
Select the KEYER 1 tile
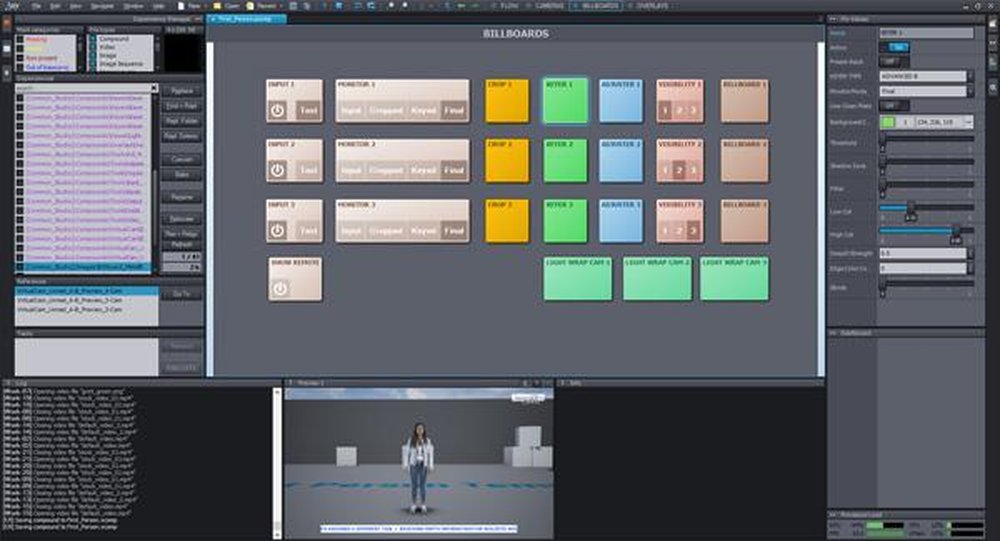click(x=565, y=101)
